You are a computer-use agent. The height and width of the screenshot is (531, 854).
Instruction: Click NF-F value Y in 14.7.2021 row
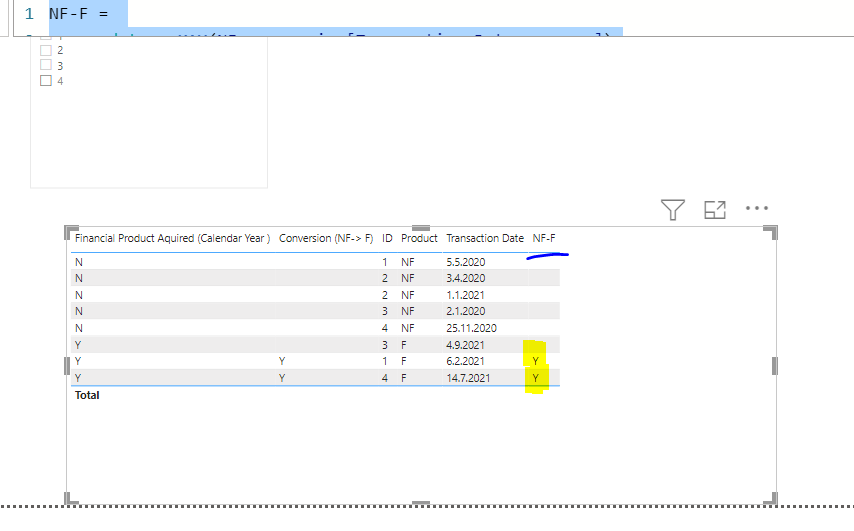[535, 378]
